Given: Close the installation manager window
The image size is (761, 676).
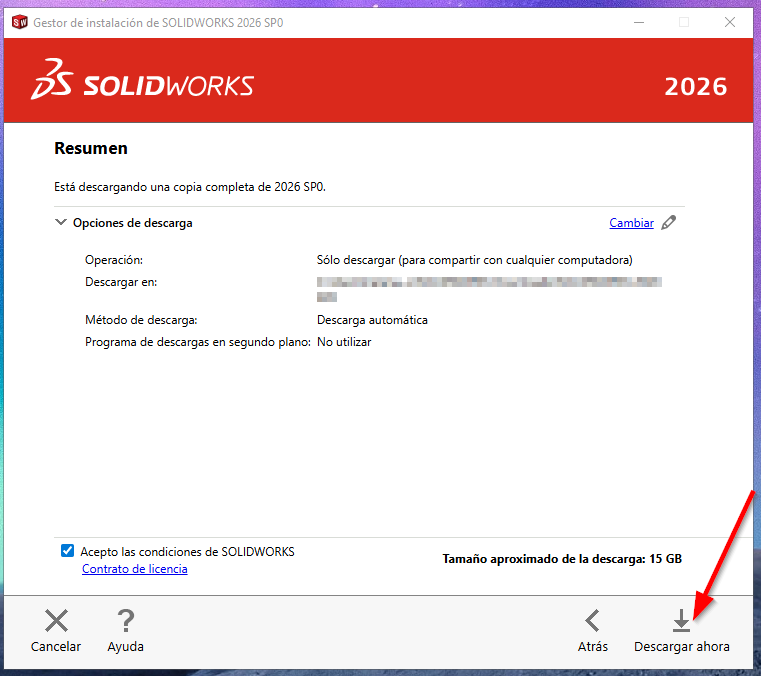Looking at the screenshot, I should 729,22.
